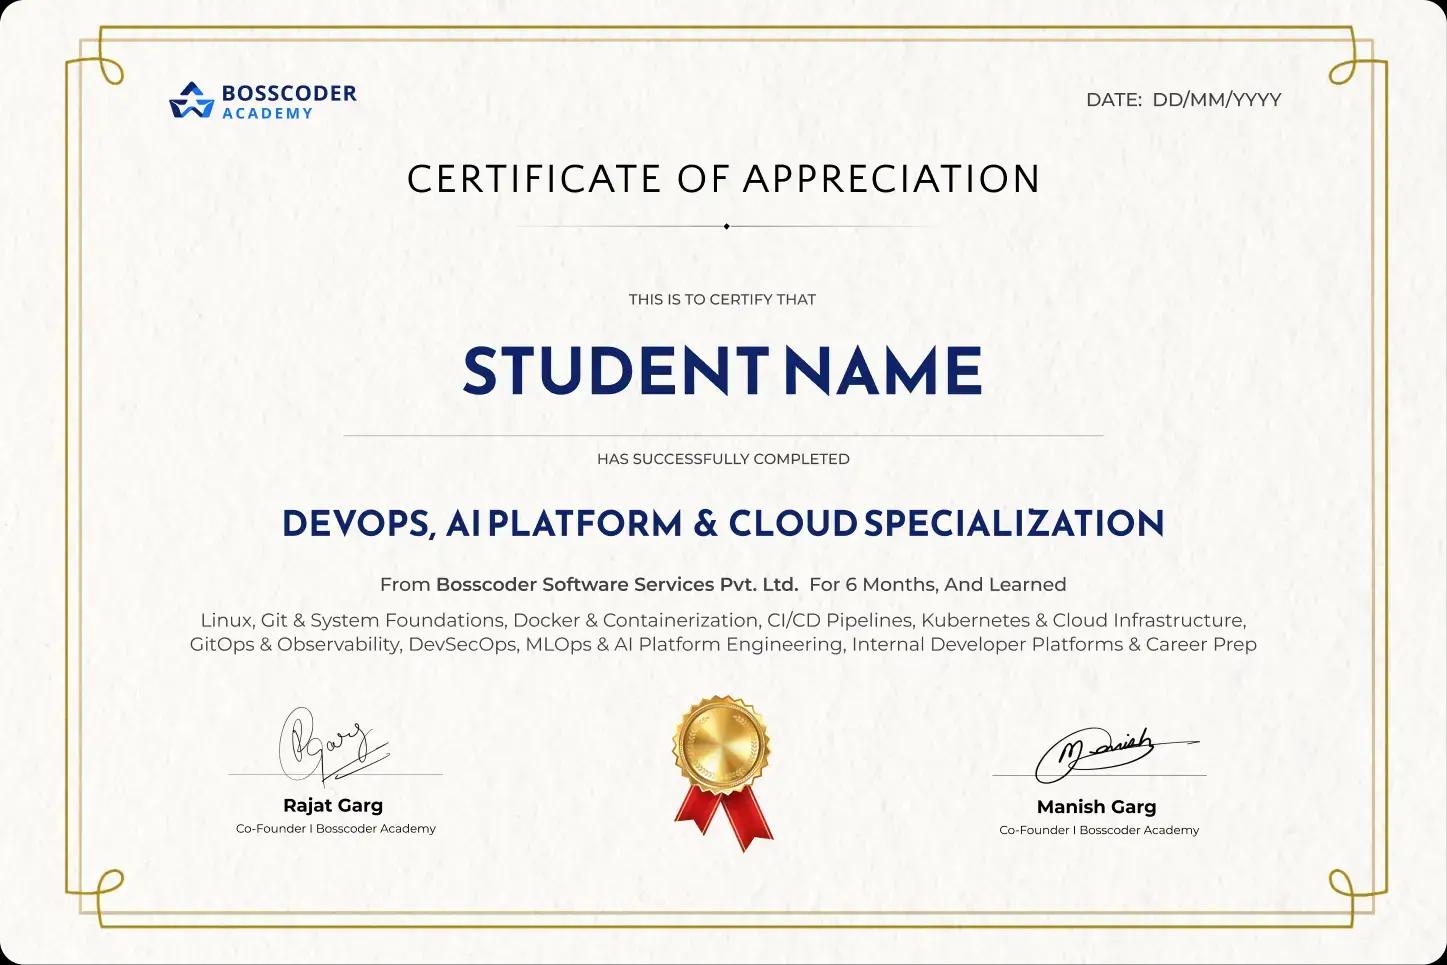The height and width of the screenshot is (965, 1447).
Task: Click the co-founder title under Rajat Garg
Action: (x=336, y=828)
